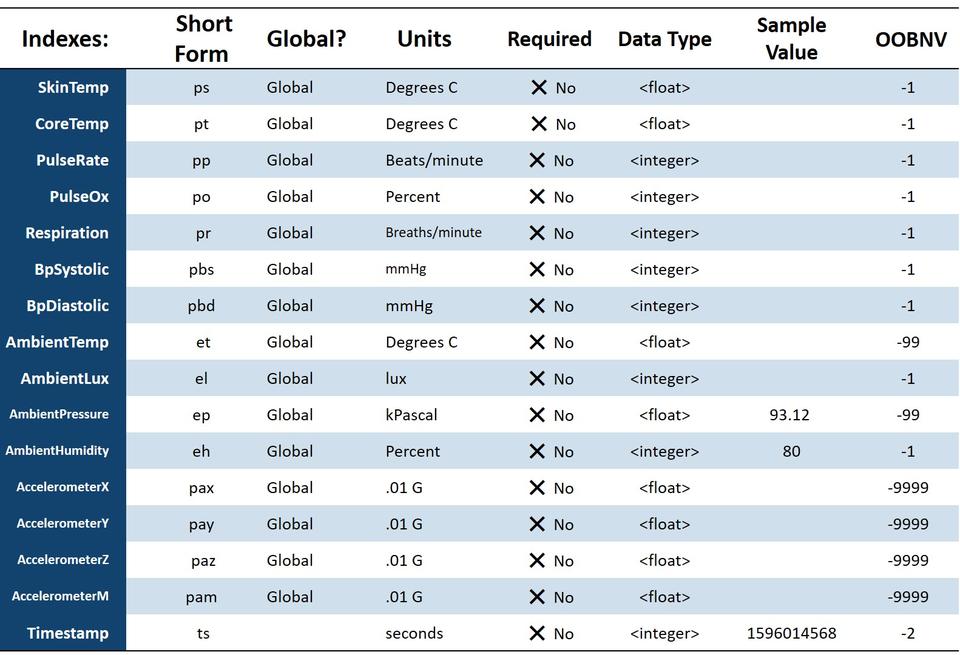The width and height of the screenshot is (960, 655).
Task: Select the Breaths/minute units cell
Action: [x=433, y=233]
